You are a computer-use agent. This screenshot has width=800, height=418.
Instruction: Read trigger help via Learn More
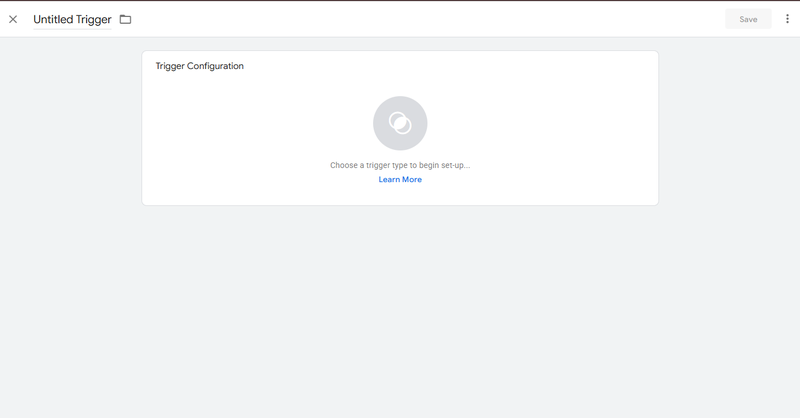pos(400,180)
